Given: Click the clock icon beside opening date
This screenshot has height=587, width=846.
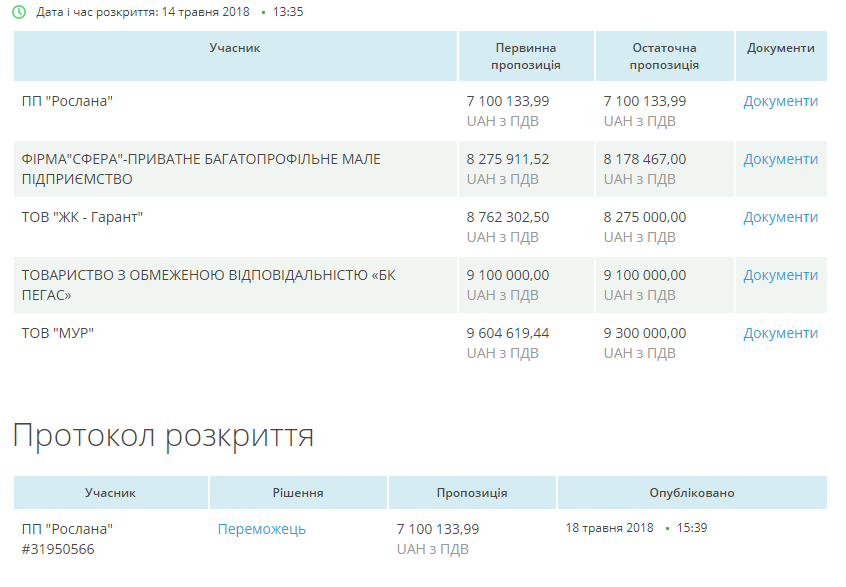Looking at the screenshot, I should click(x=19, y=12).
